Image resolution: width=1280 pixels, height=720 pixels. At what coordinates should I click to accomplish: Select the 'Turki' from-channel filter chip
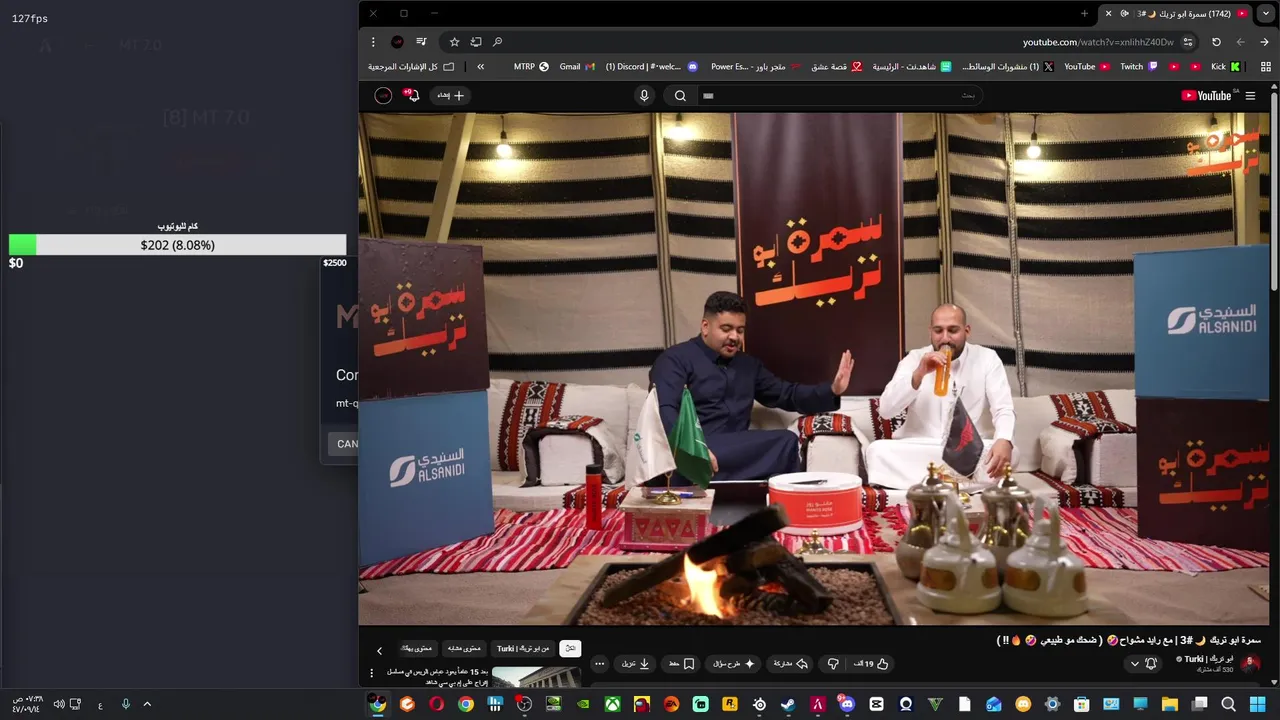tap(523, 648)
